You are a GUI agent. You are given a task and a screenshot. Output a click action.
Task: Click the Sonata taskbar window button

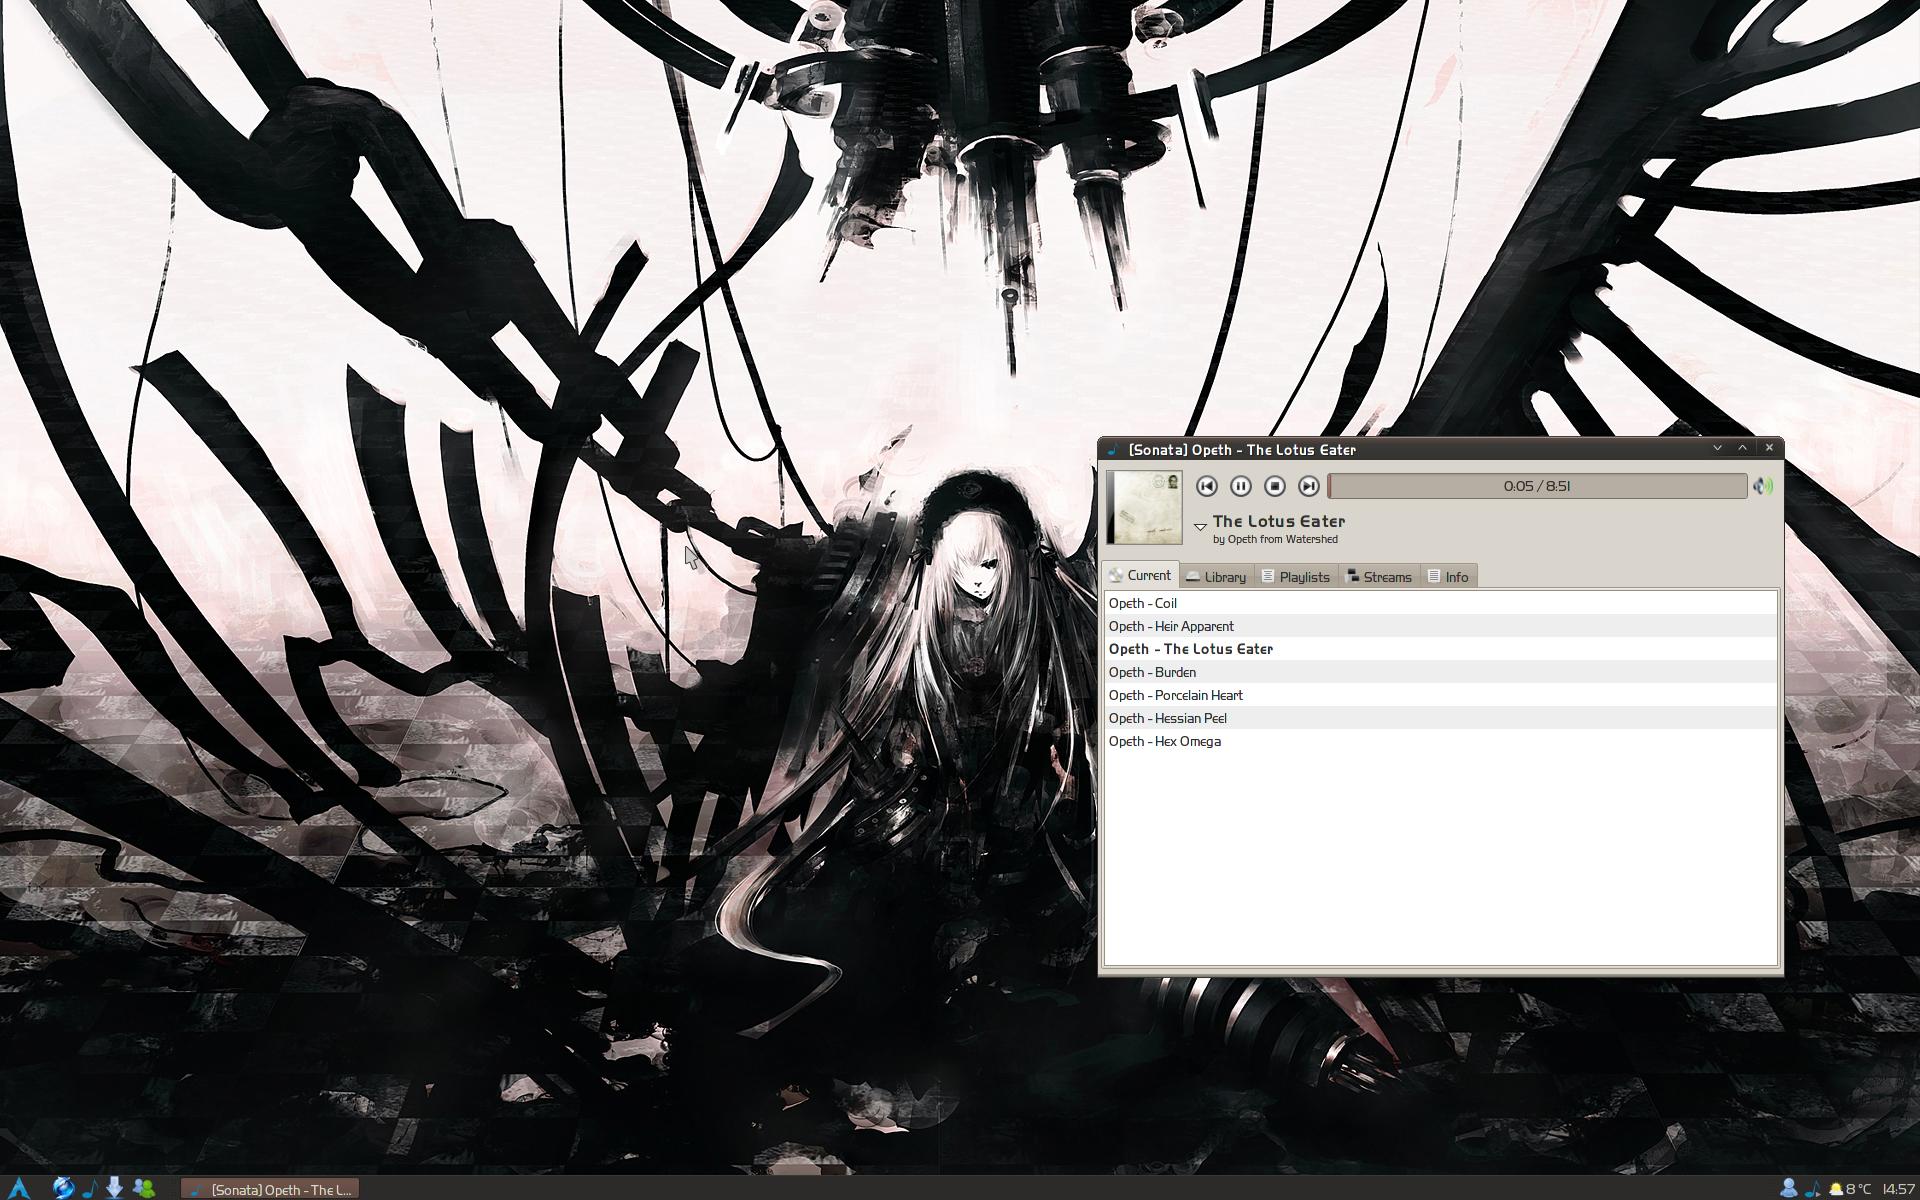click(x=270, y=1189)
